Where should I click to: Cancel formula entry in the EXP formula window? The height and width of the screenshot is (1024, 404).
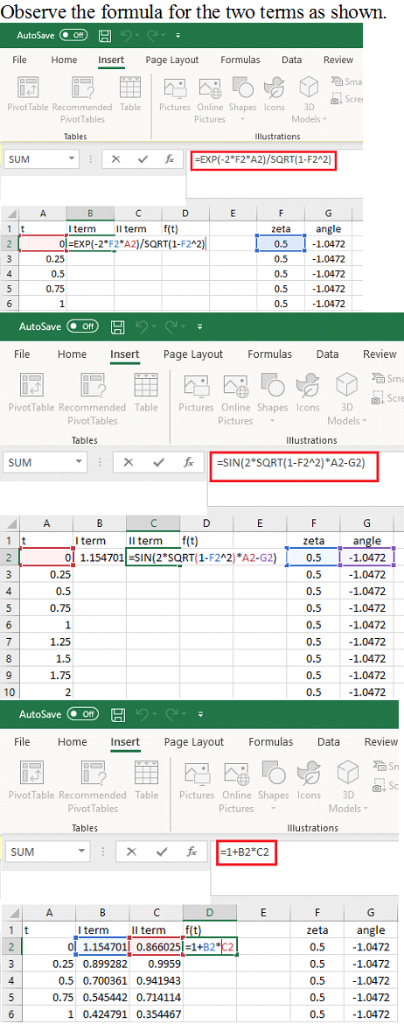[x=116, y=159]
